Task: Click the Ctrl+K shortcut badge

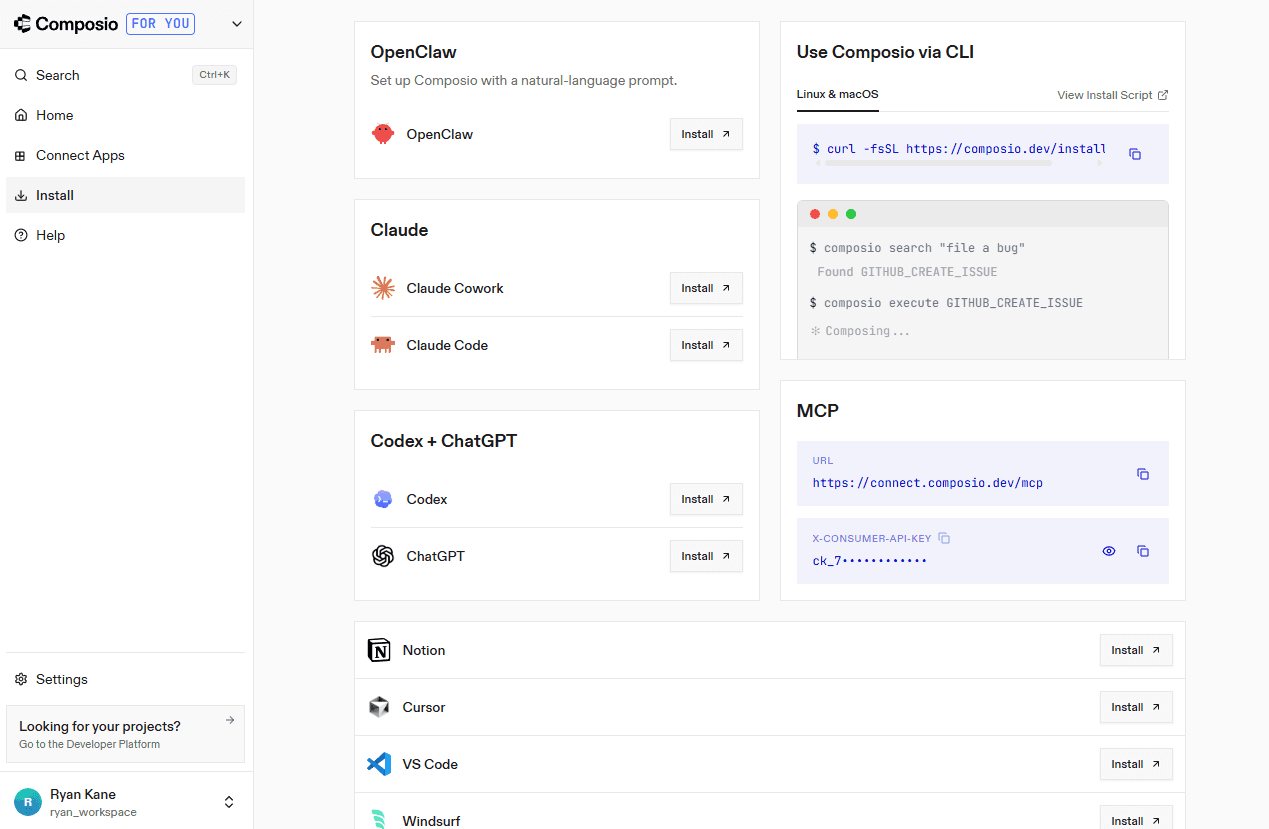Action: click(214, 75)
